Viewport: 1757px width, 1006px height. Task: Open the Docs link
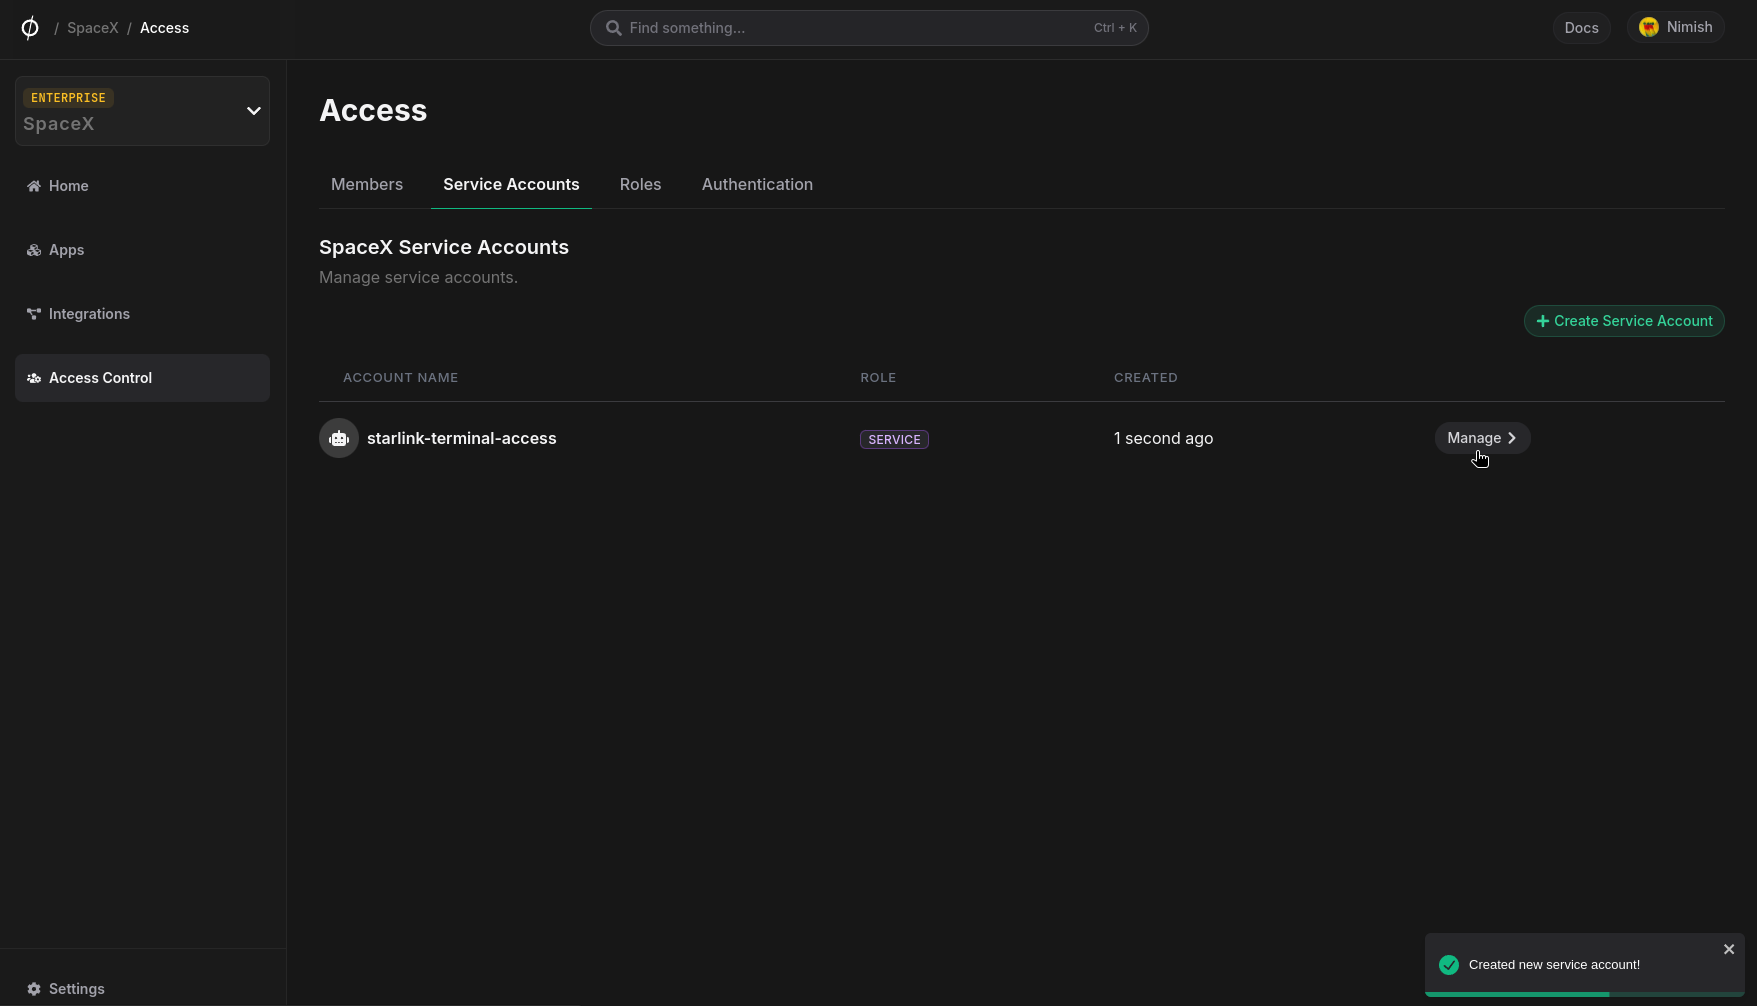1581,28
